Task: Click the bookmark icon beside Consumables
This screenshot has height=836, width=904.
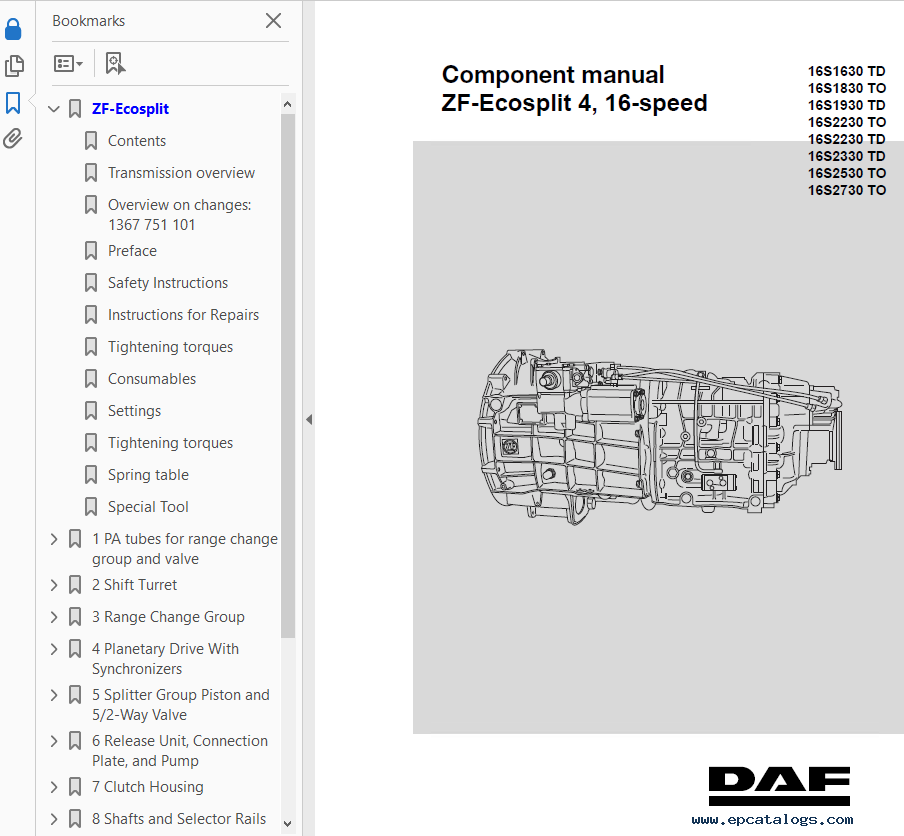Action: pos(91,379)
